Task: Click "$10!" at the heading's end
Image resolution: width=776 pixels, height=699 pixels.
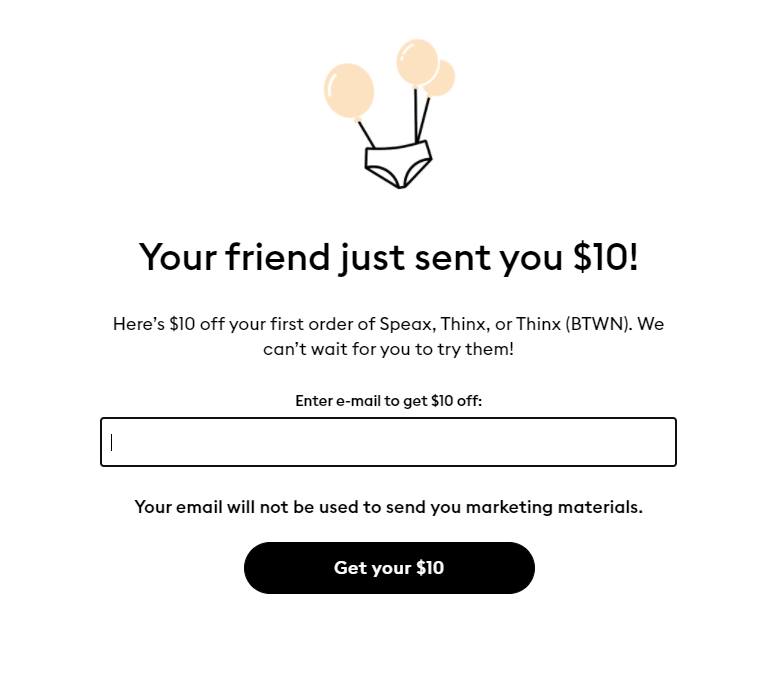Action: click(x=606, y=257)
